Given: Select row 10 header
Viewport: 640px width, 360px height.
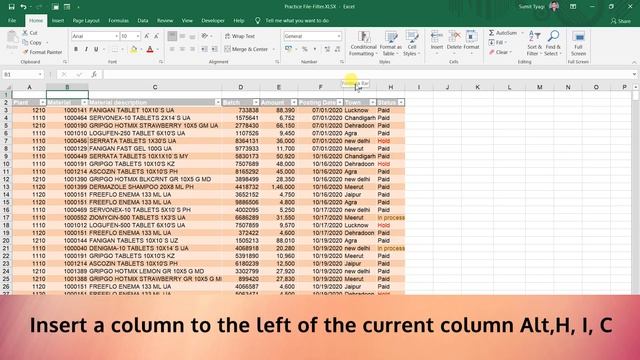Looking at the screenshot, I should tap(6, 164).
